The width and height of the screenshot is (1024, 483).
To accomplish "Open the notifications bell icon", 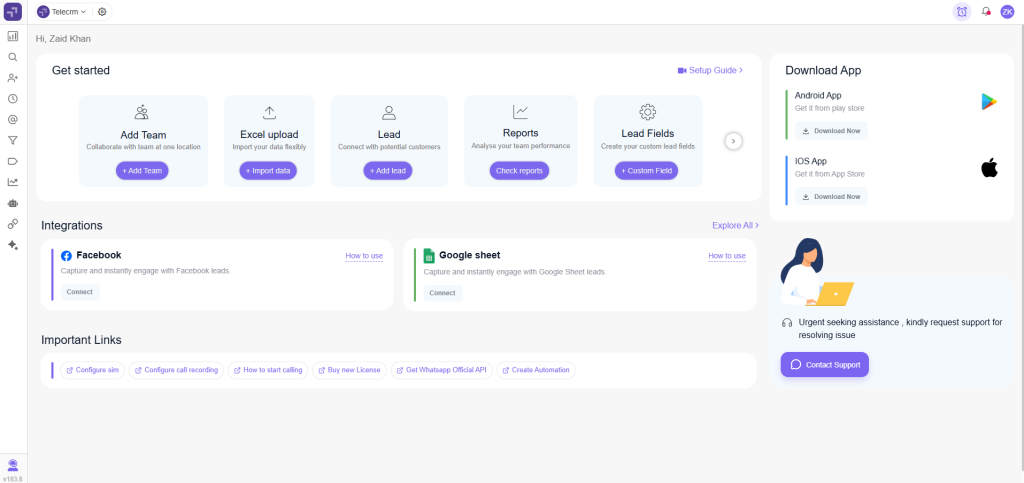I will (x=986, y=12).
